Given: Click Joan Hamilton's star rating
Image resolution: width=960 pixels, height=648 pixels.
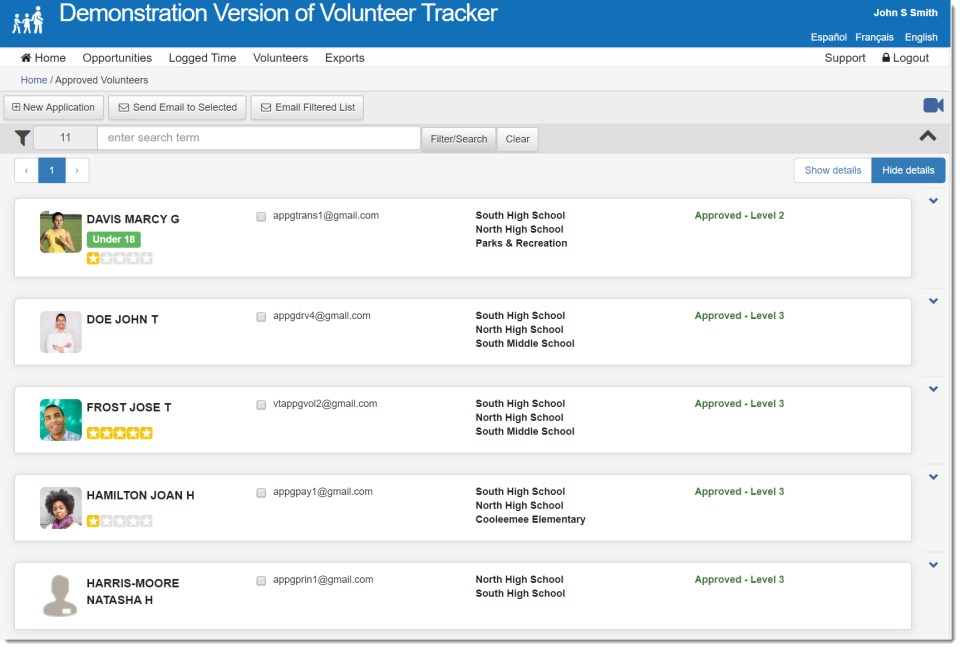Looking at the screenshot, I should (x=119, y=521).
